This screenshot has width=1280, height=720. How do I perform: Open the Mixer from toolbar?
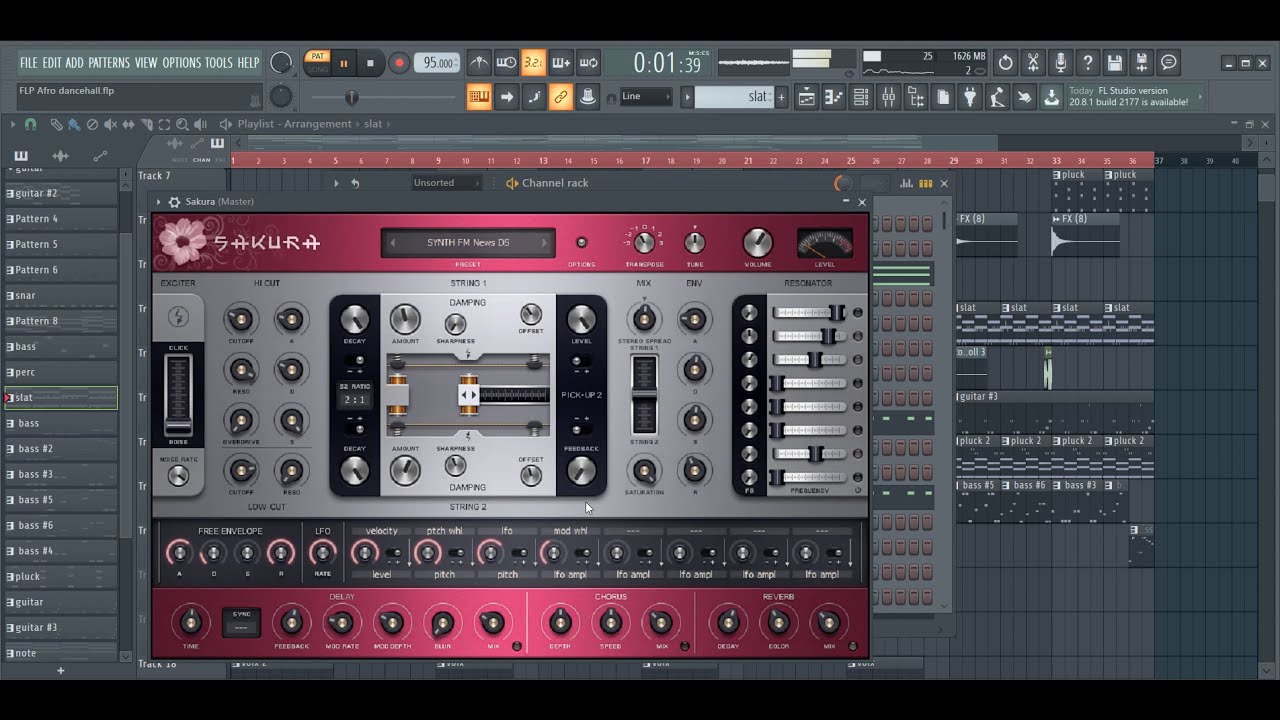[888, 97]
